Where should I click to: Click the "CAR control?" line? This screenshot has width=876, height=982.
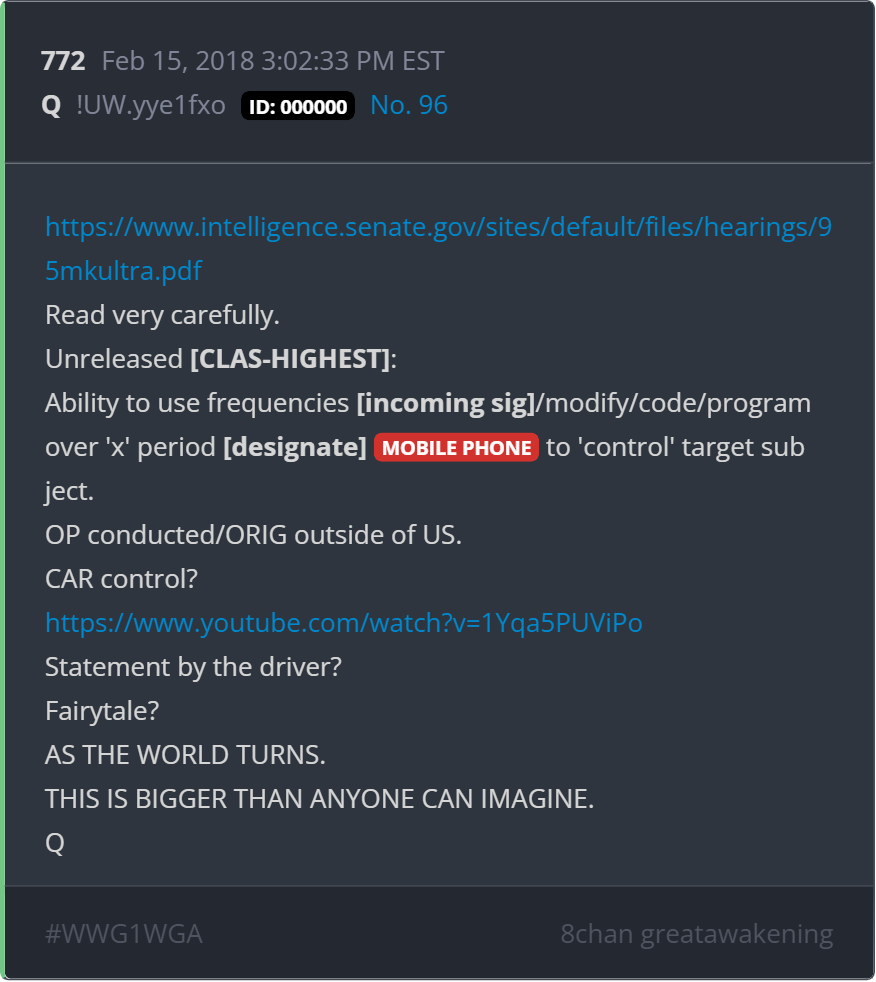coord(121,579)
